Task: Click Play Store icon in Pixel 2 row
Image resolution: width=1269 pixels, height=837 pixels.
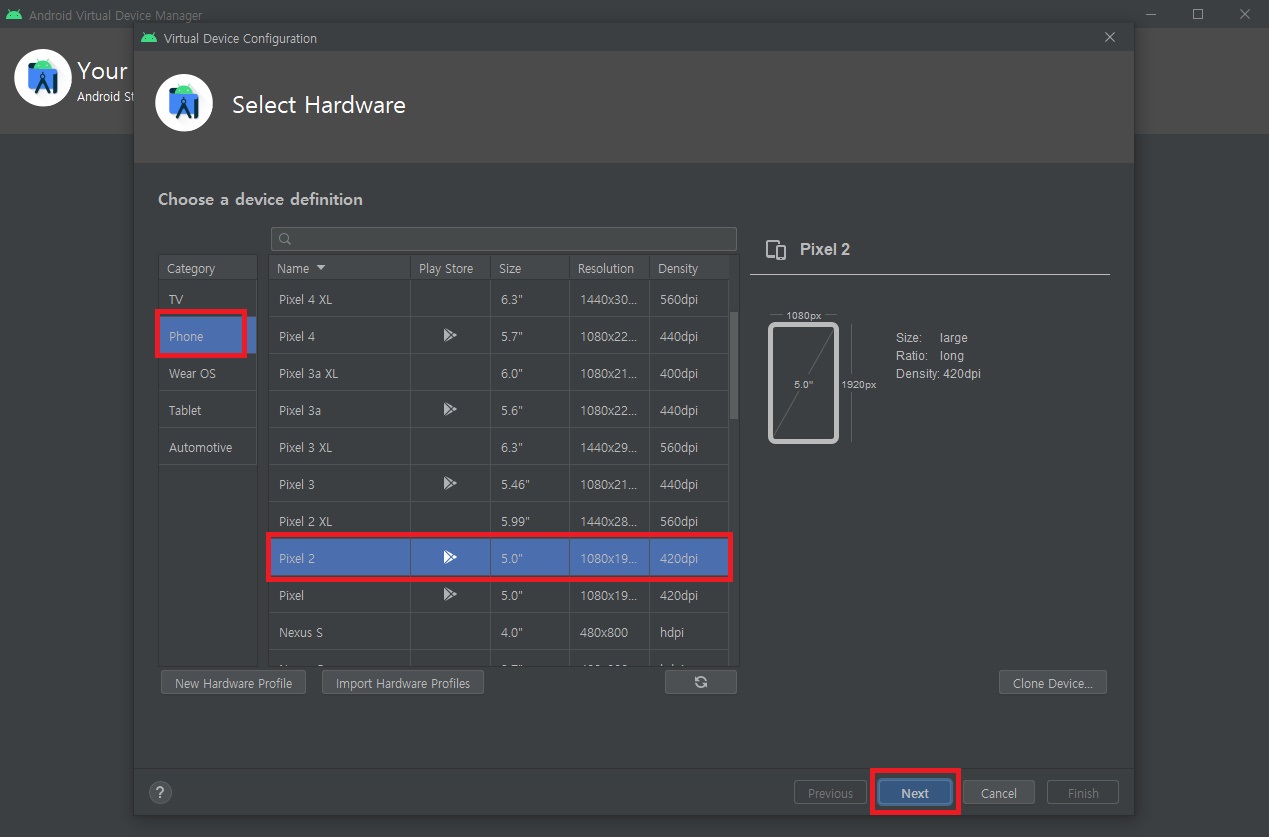Action: coord(450,558)
